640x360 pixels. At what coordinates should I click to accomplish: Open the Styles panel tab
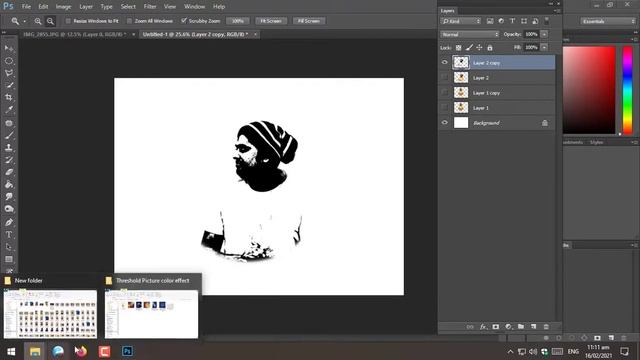(x=596, y=142)
